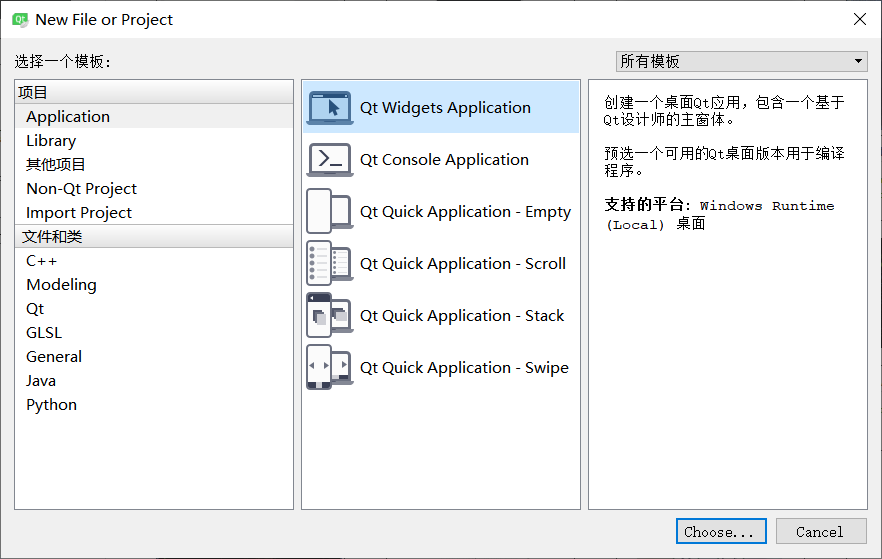This screenshot has height=559, width=882.
Task: Select the Java file category
Action: pos(41,381)
